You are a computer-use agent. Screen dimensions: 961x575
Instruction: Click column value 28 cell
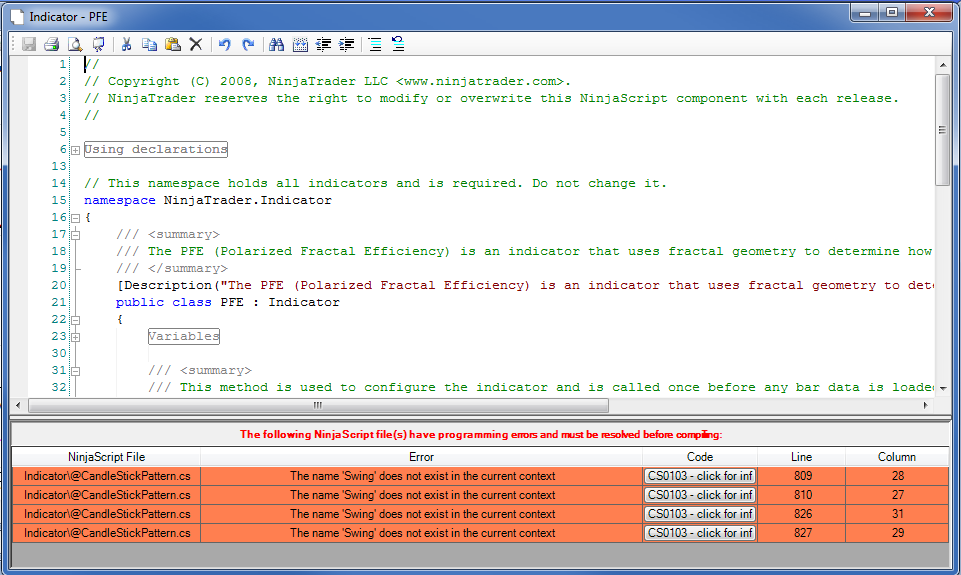tap(898, 476)
